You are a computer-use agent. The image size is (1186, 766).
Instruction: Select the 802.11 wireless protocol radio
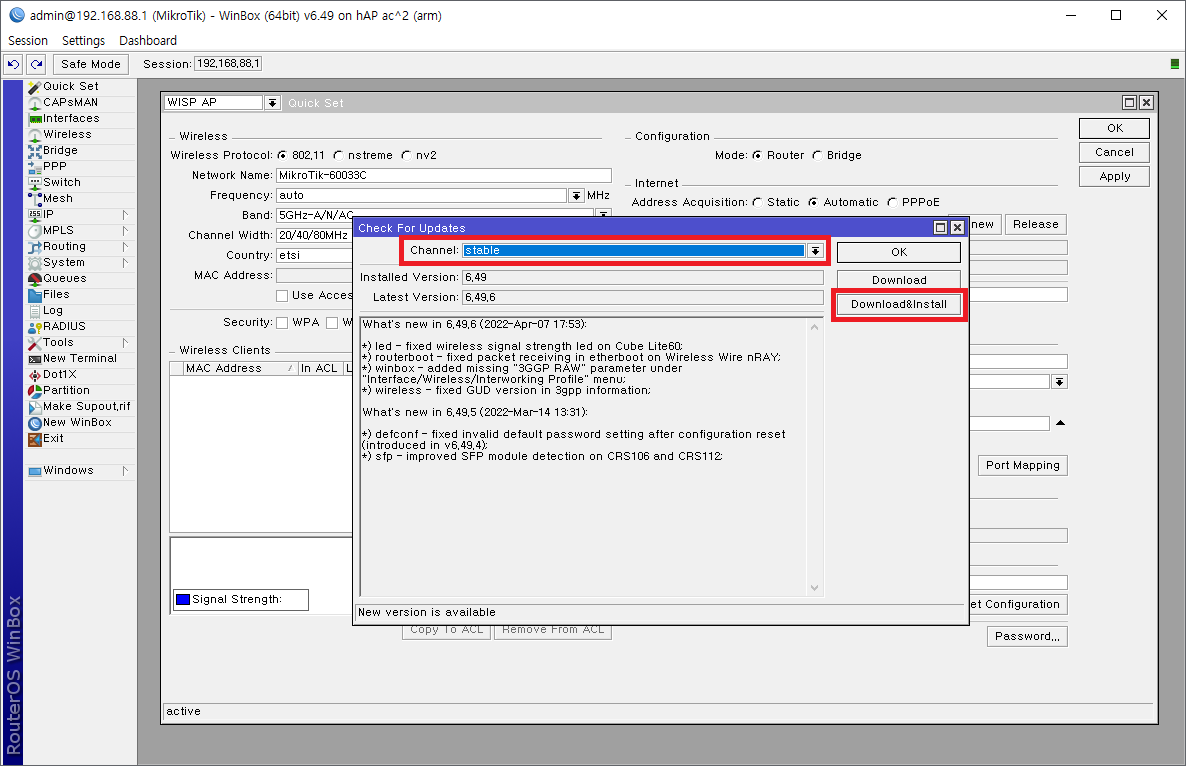282,155
